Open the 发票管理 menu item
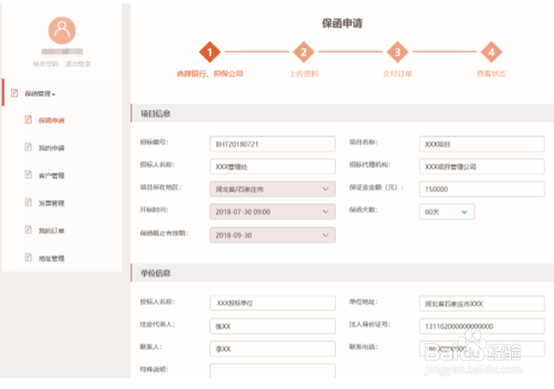 [x=52, y=203]
